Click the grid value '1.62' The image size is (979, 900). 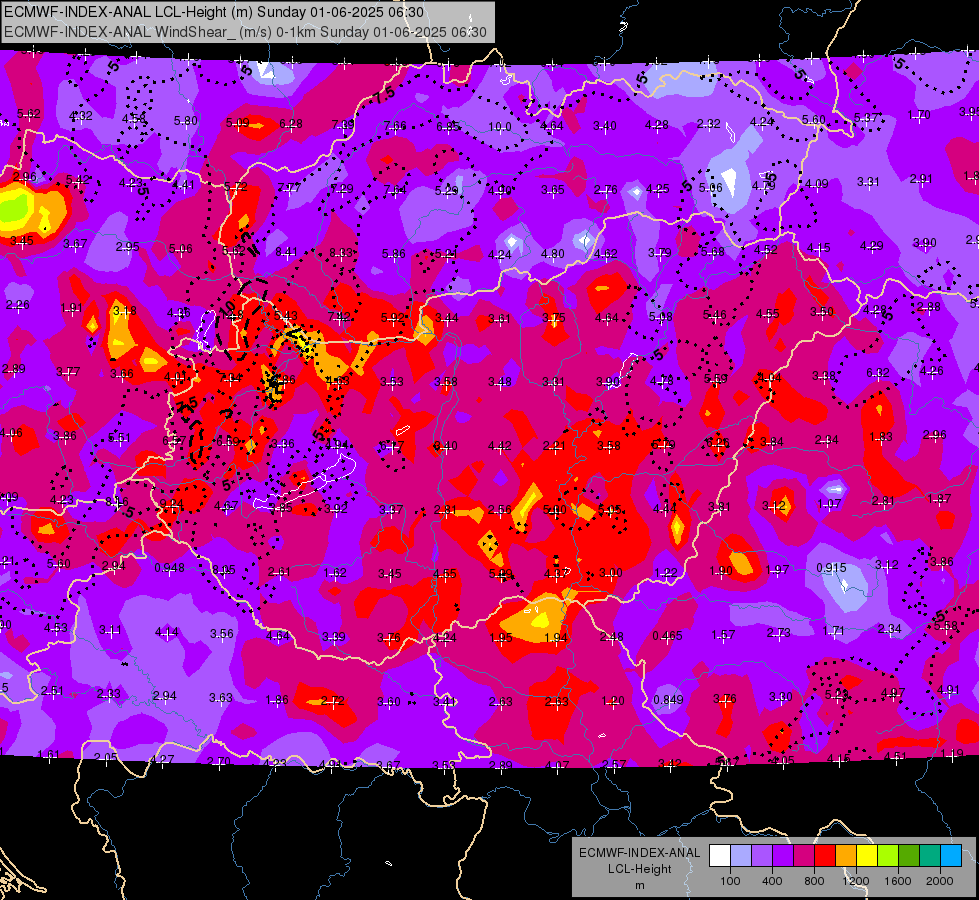click(x=335, y=573)
